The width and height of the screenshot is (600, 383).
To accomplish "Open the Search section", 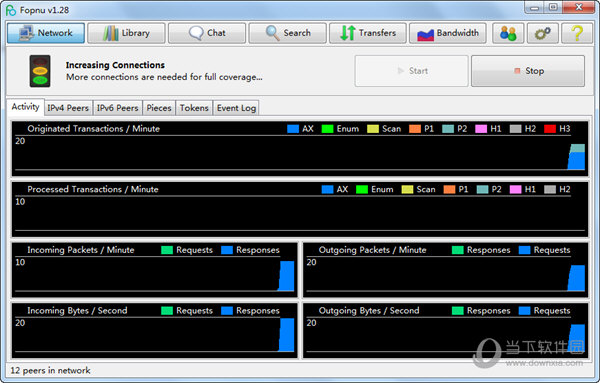I will click(x=288, y=33).
